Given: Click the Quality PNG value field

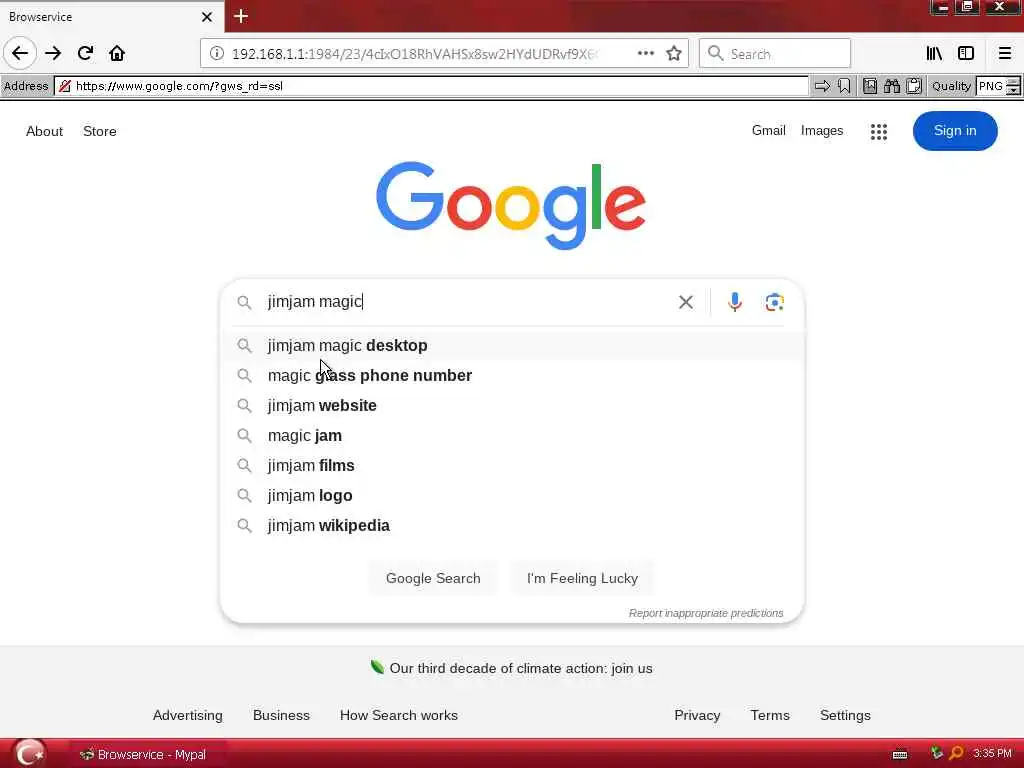Looking at the screenshot, I should point(991,86).
